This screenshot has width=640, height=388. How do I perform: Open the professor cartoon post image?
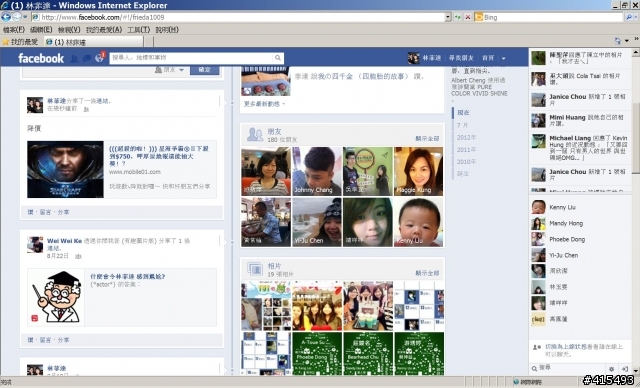pos(56,297)
